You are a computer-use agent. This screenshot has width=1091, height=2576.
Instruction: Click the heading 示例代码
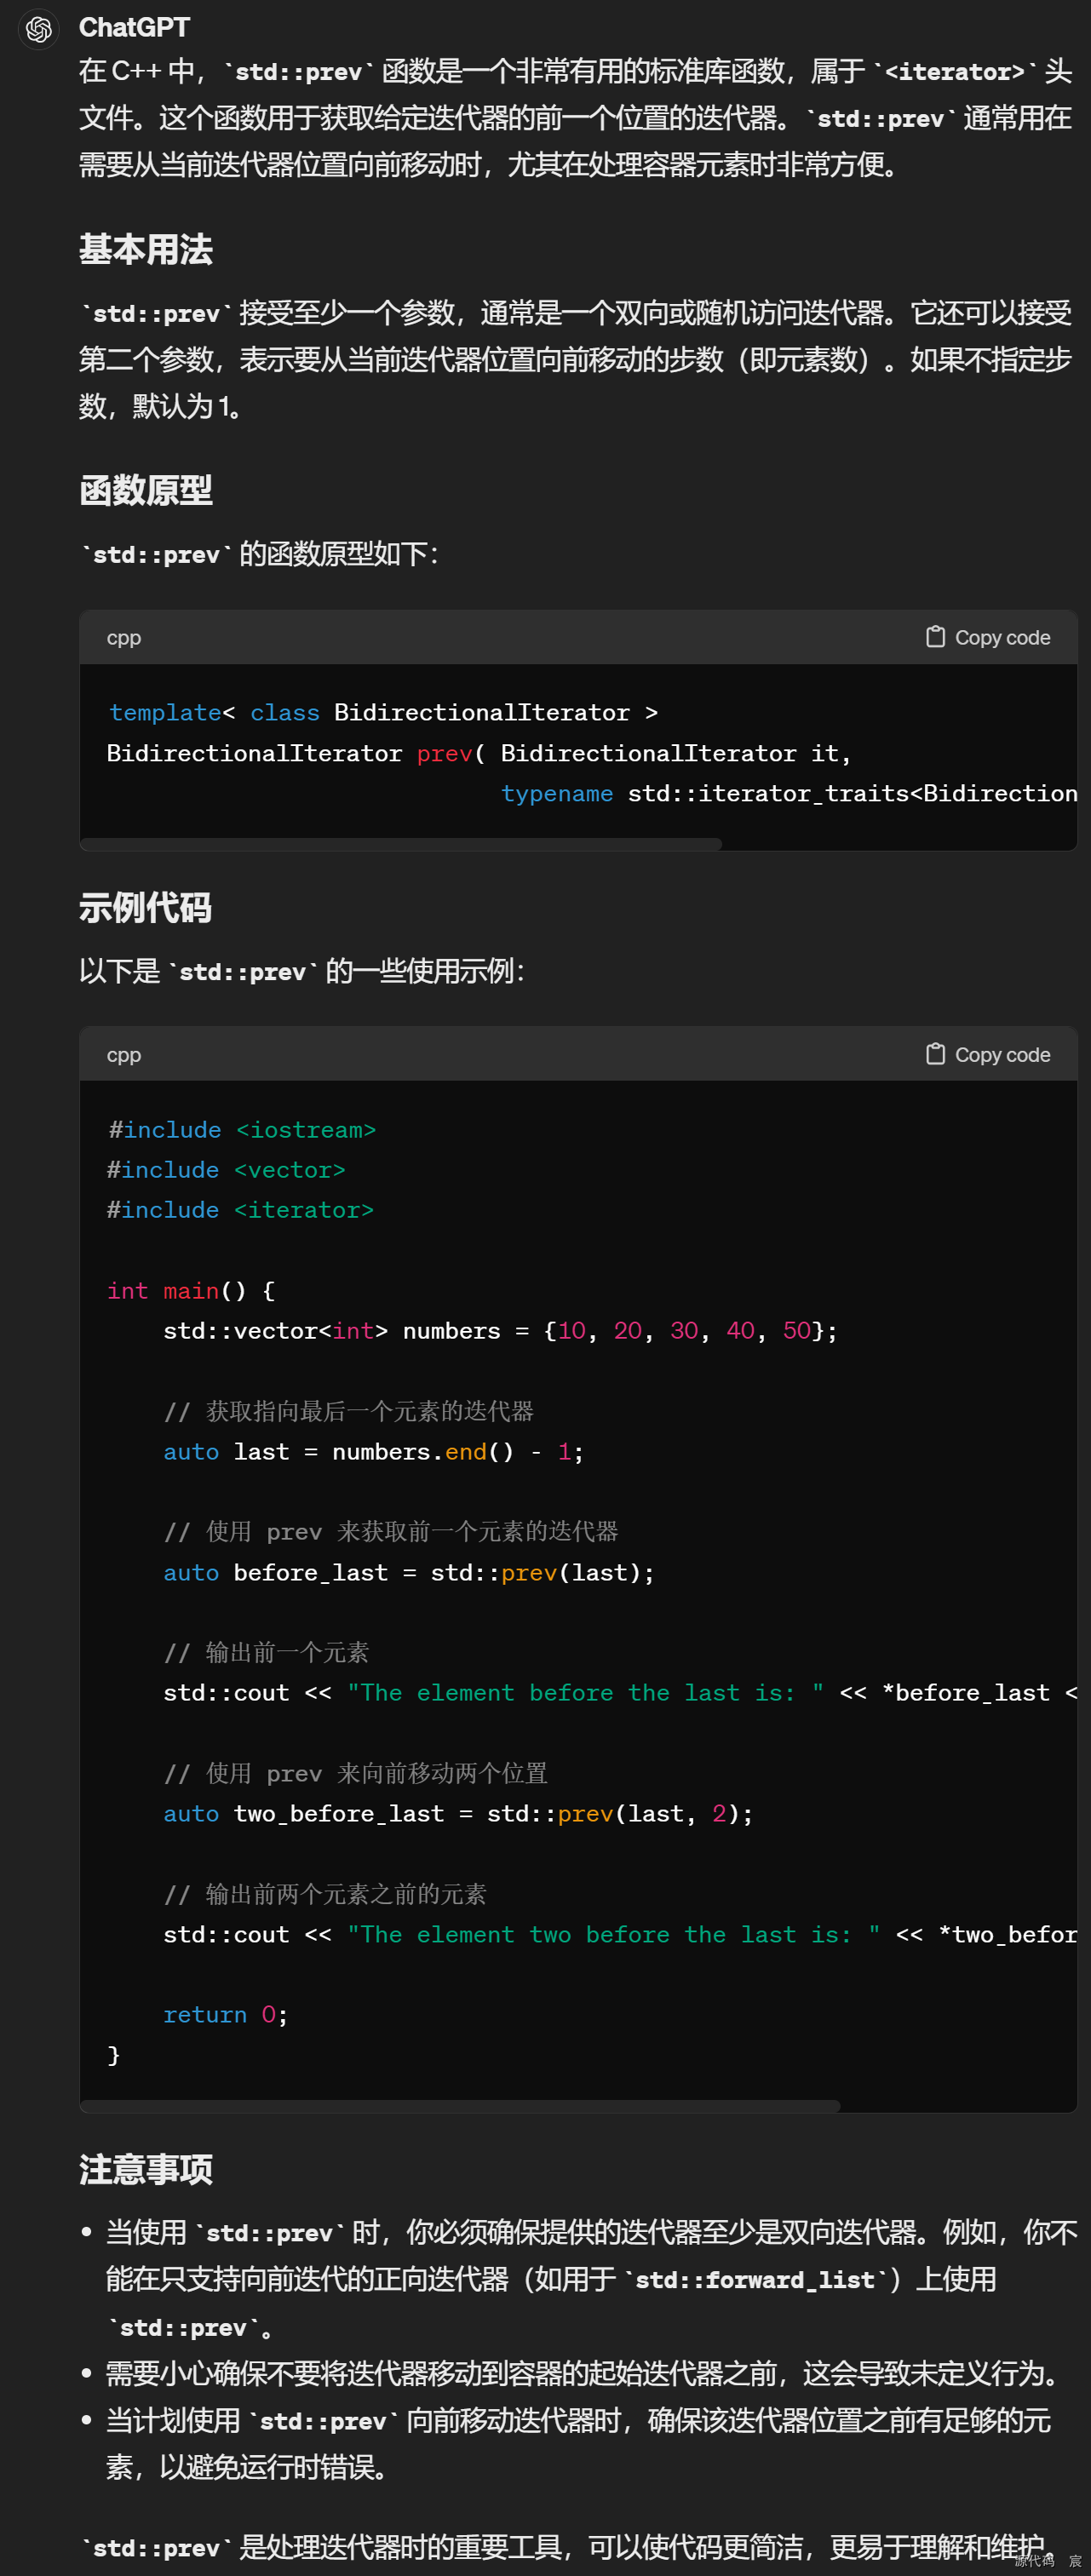click(x=146, y=908)
